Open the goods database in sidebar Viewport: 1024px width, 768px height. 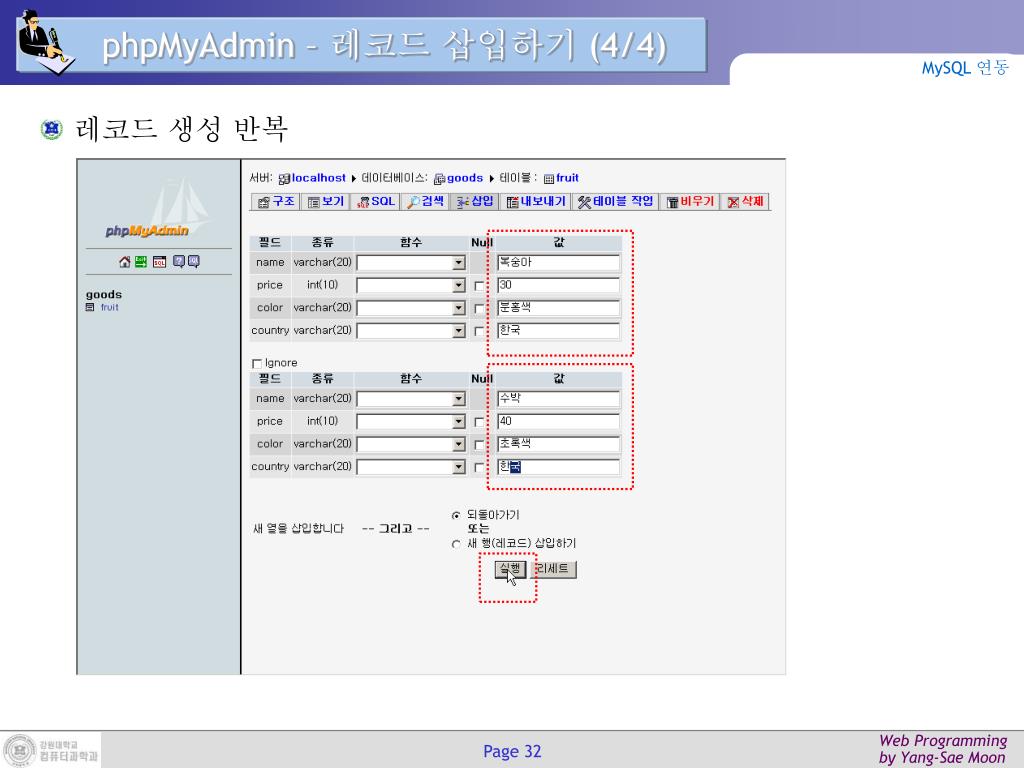coord(104,295)
